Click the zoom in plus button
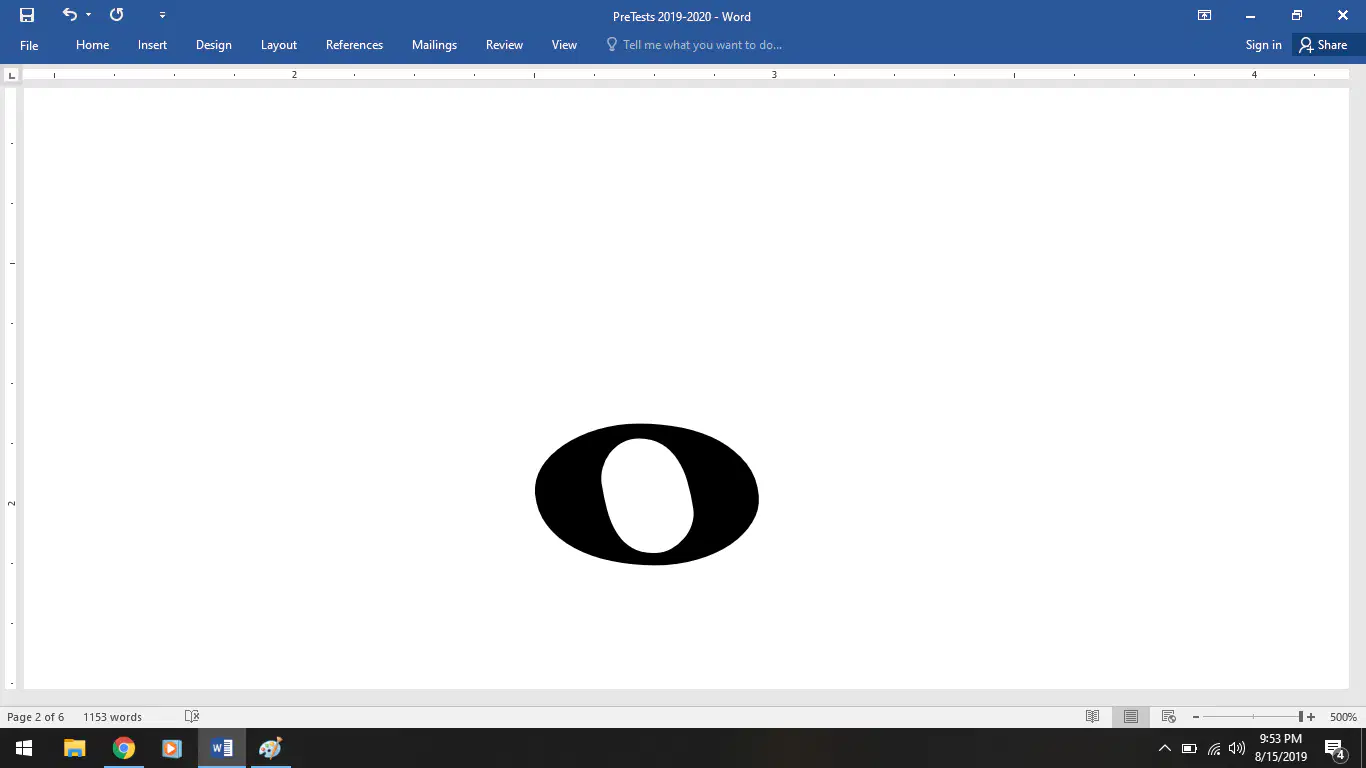This screenshot has height=768, width=1366. coord(1311,717)
